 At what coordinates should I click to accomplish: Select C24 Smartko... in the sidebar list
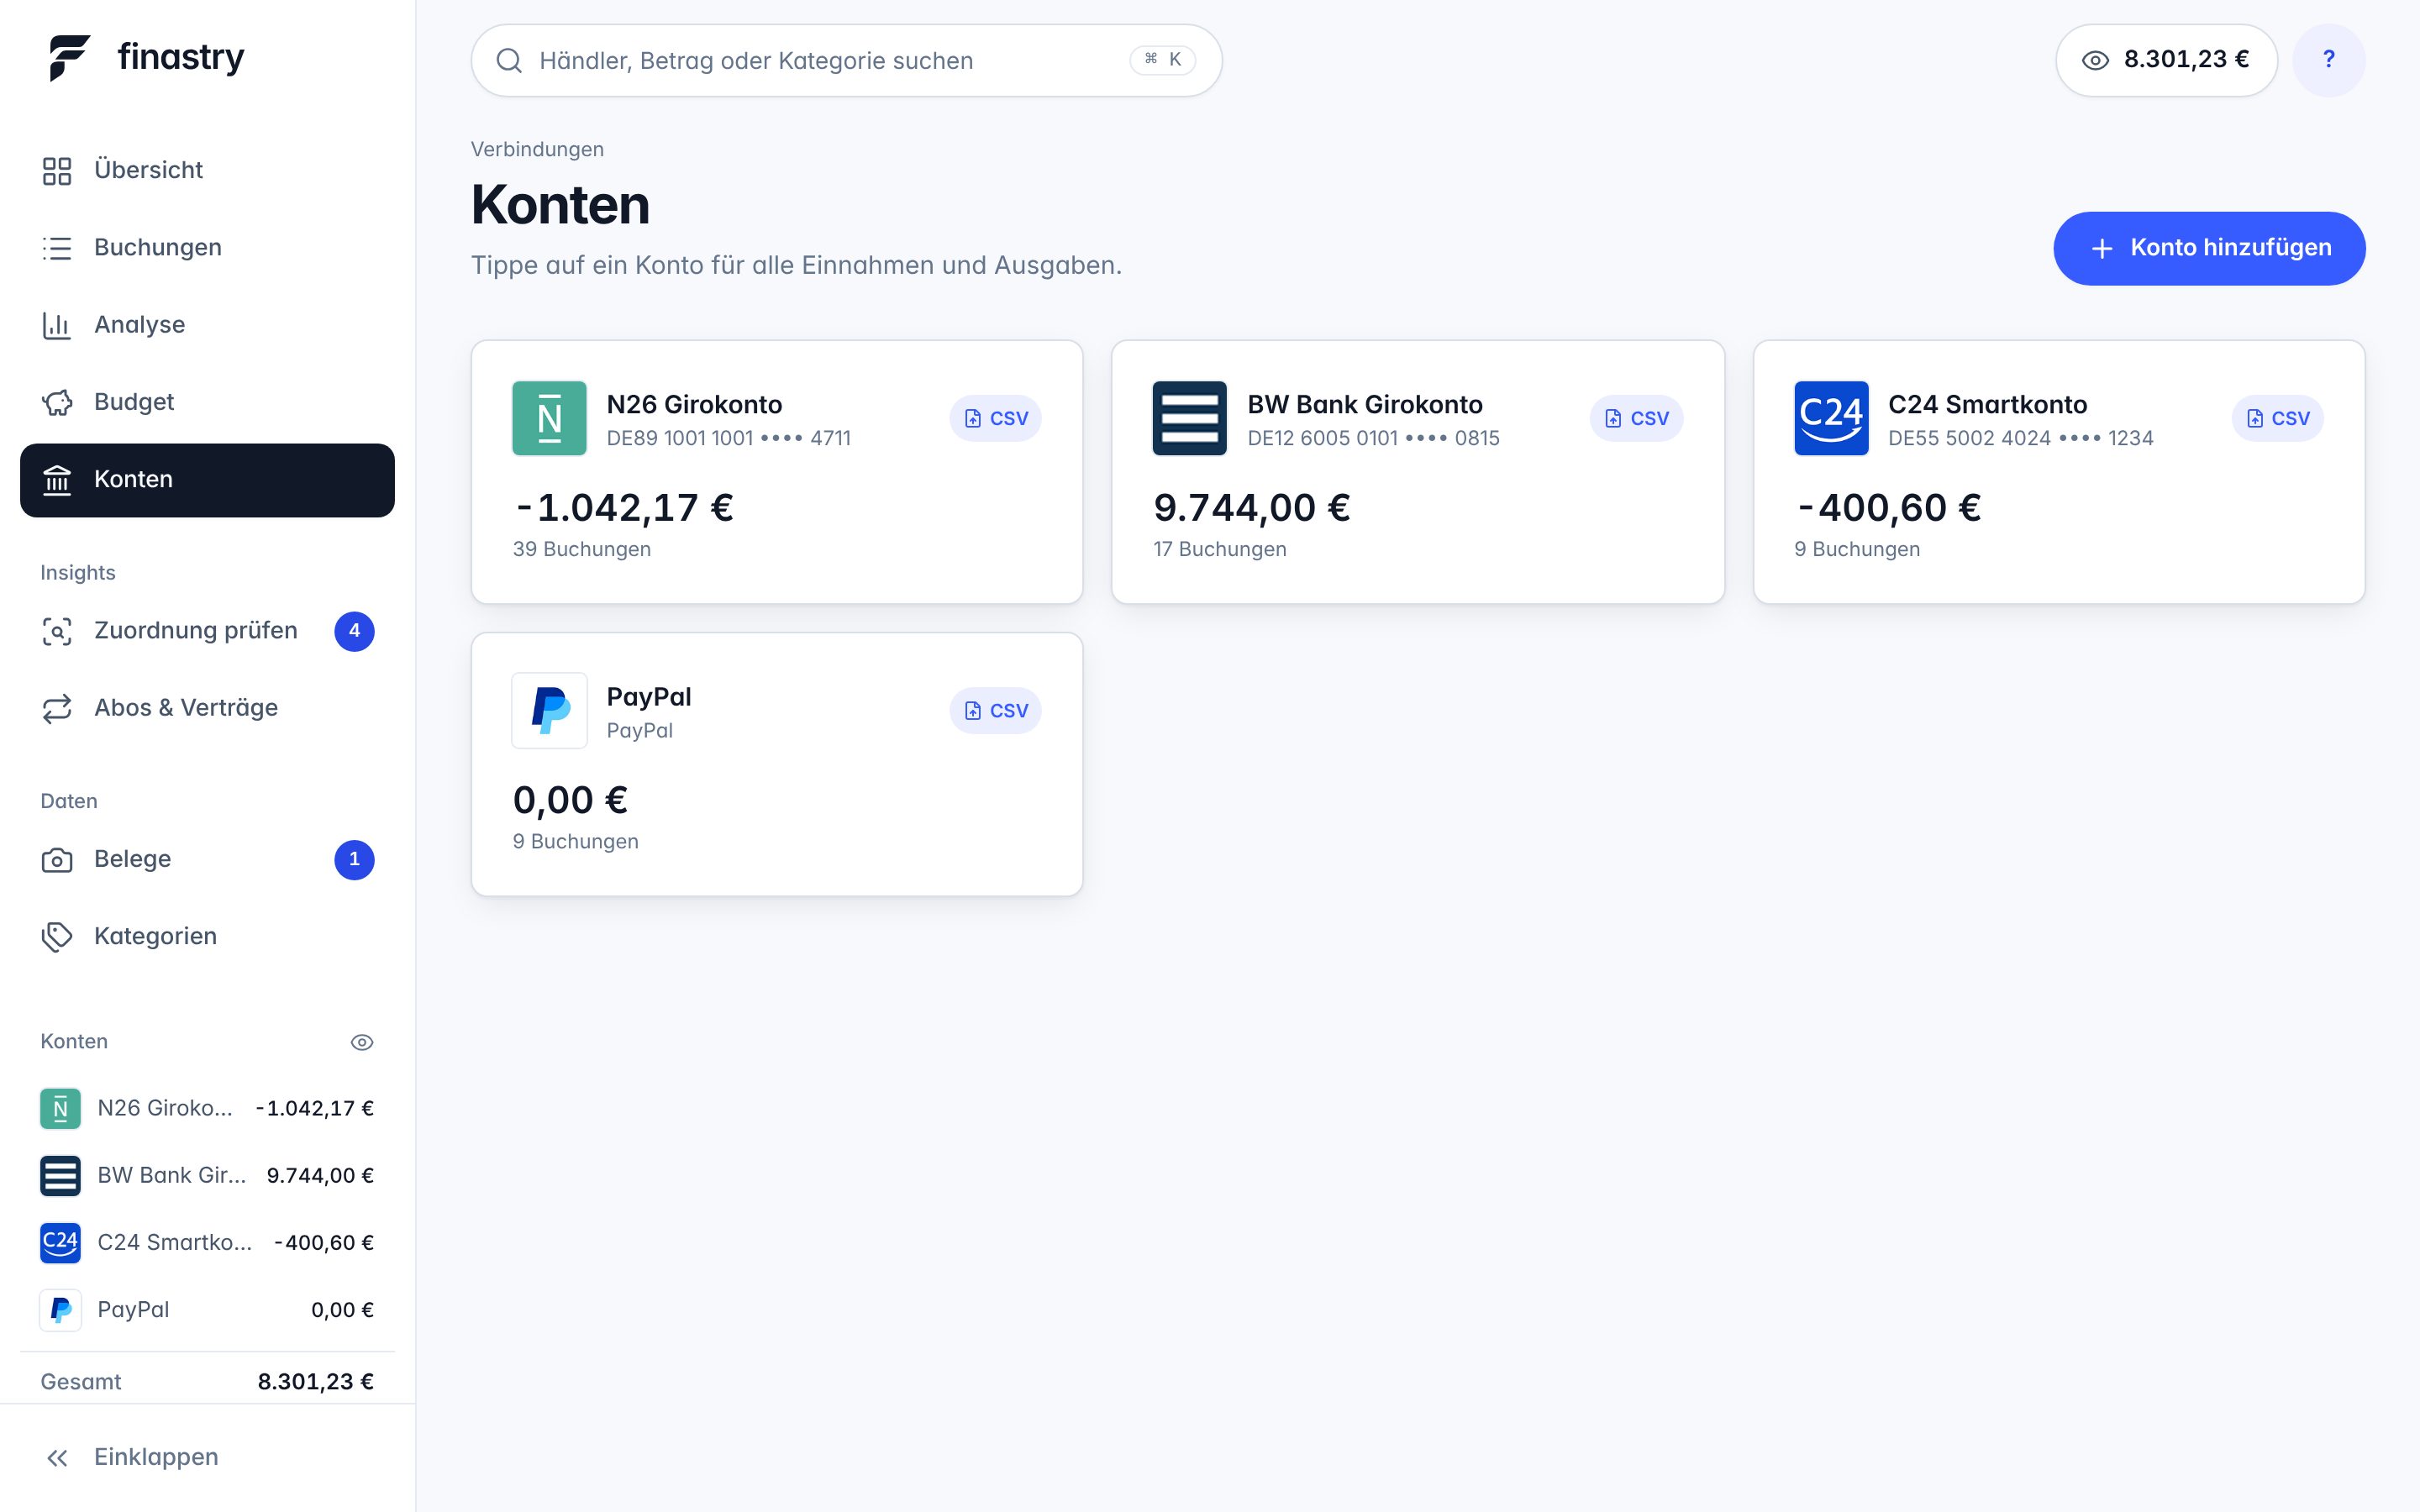click(x=207, y=1243)
